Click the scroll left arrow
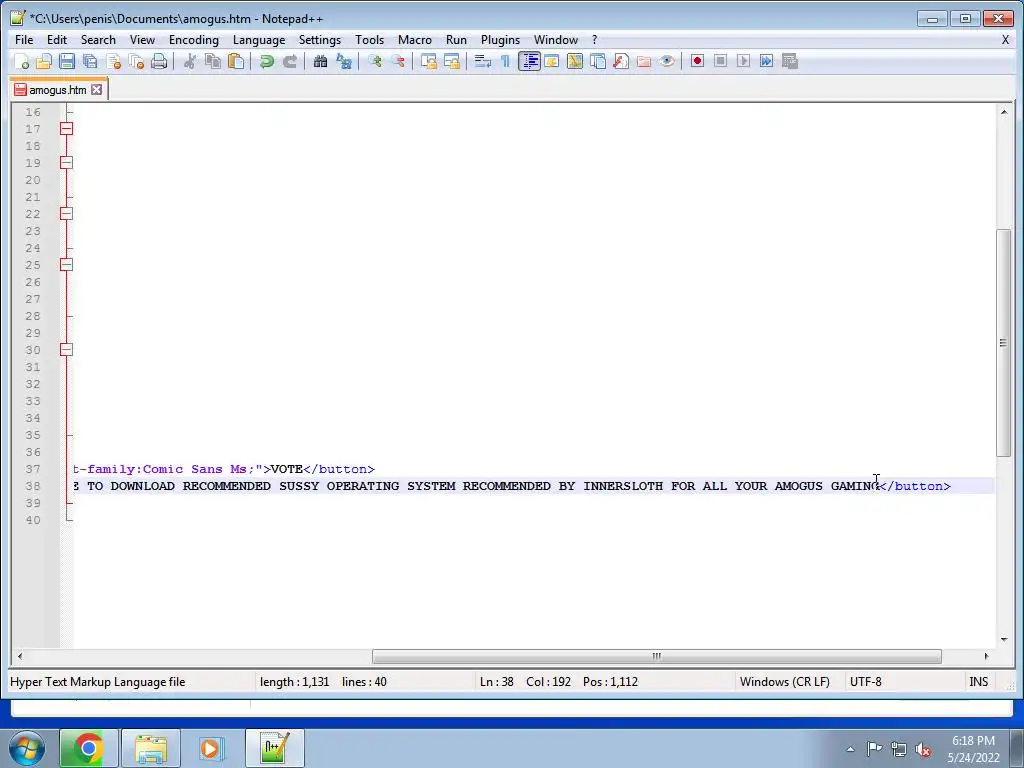This screenshot has width=1024, height=768. [x=20, y=656]
